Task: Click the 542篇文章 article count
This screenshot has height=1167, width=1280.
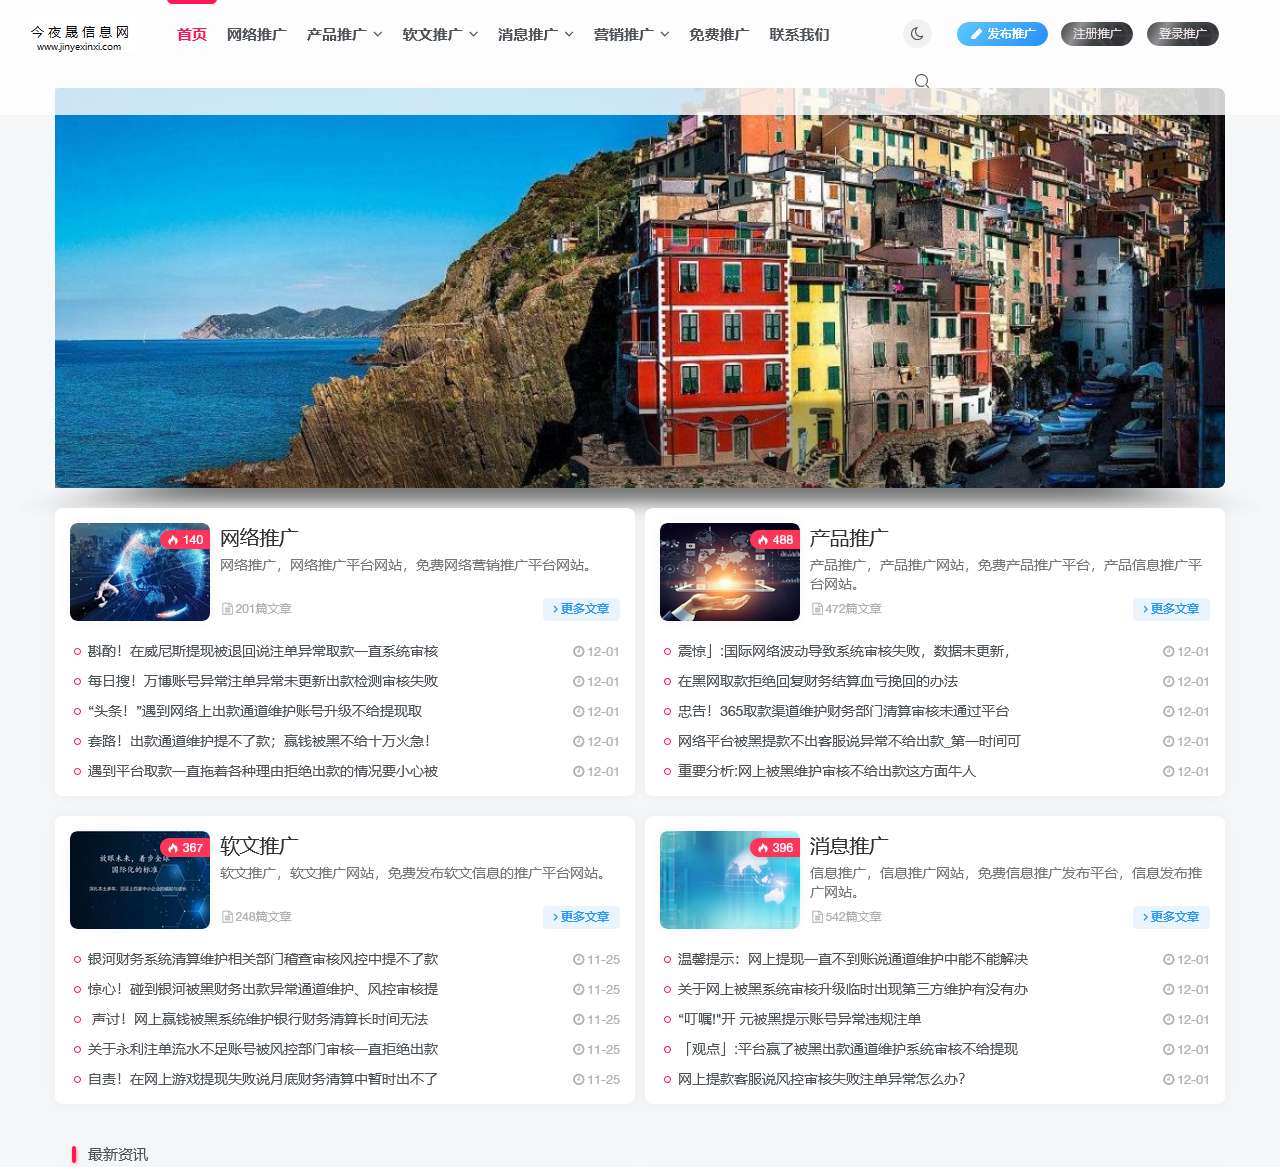Action: pos(847,917)
